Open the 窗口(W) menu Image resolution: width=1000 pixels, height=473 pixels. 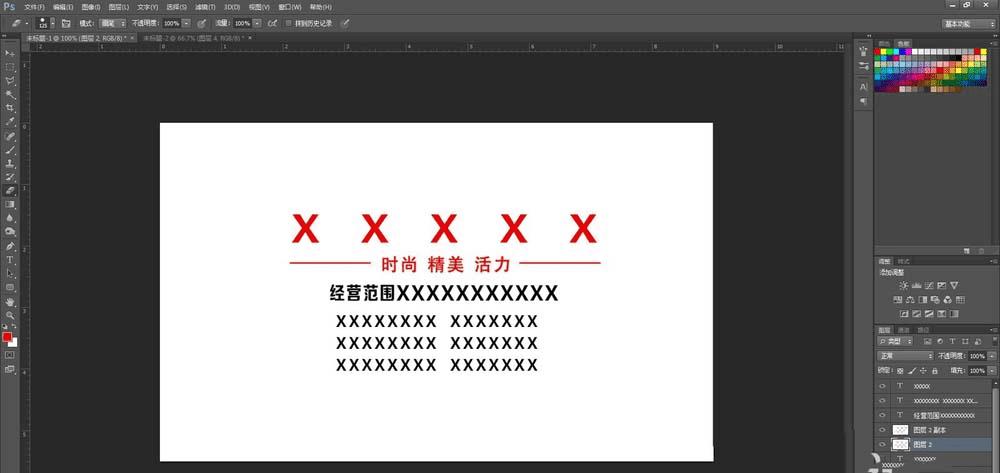292,7
